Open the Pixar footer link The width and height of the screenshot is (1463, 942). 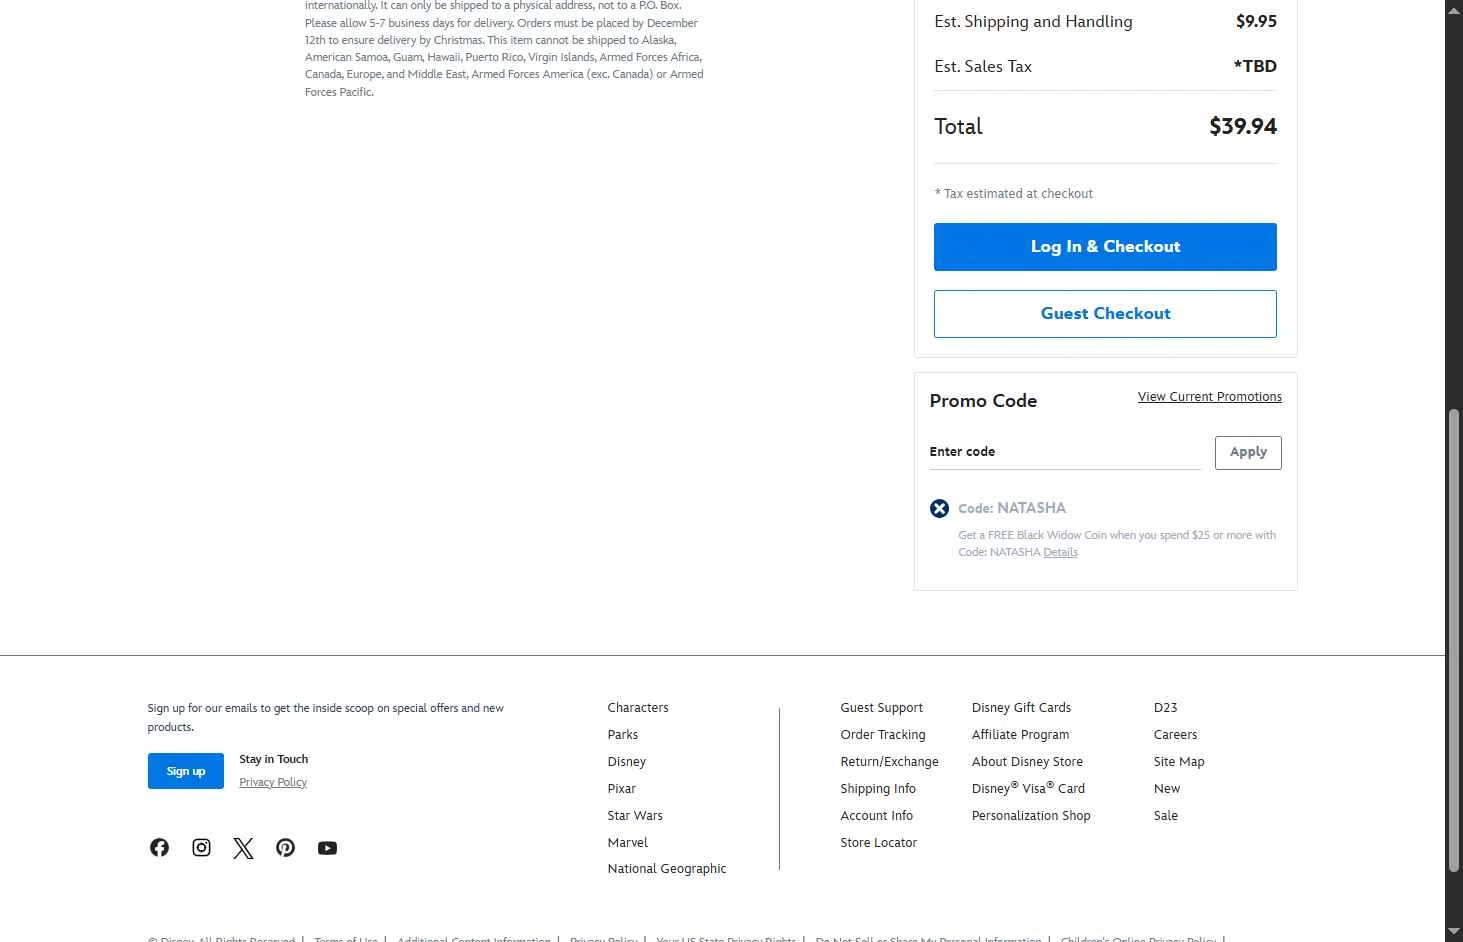click(622, 788)
